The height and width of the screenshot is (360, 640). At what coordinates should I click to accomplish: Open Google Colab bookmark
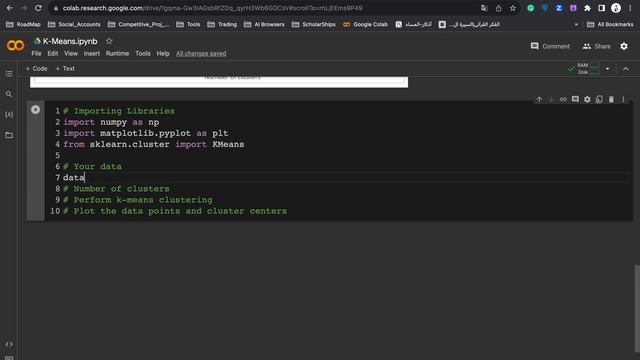365,24
